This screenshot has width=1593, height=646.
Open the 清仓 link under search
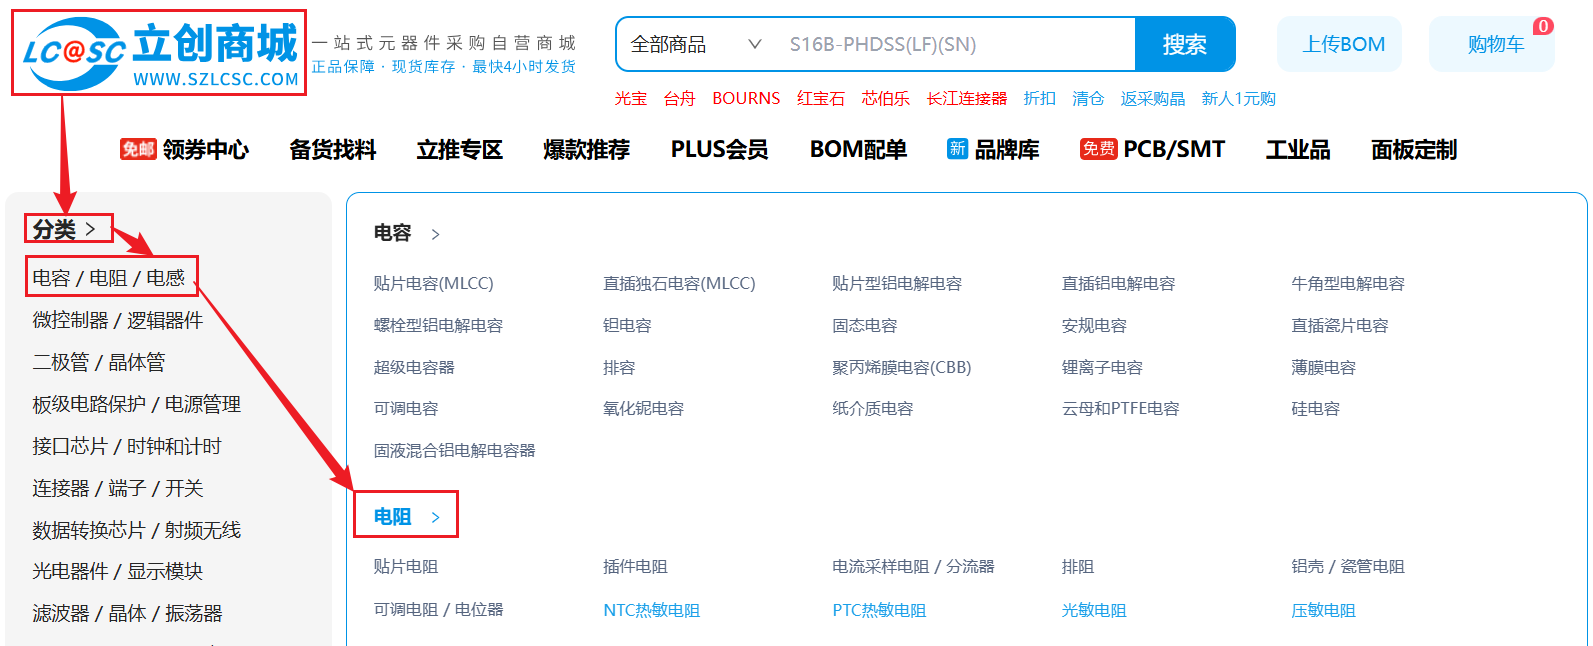(x=1088, y=98)
